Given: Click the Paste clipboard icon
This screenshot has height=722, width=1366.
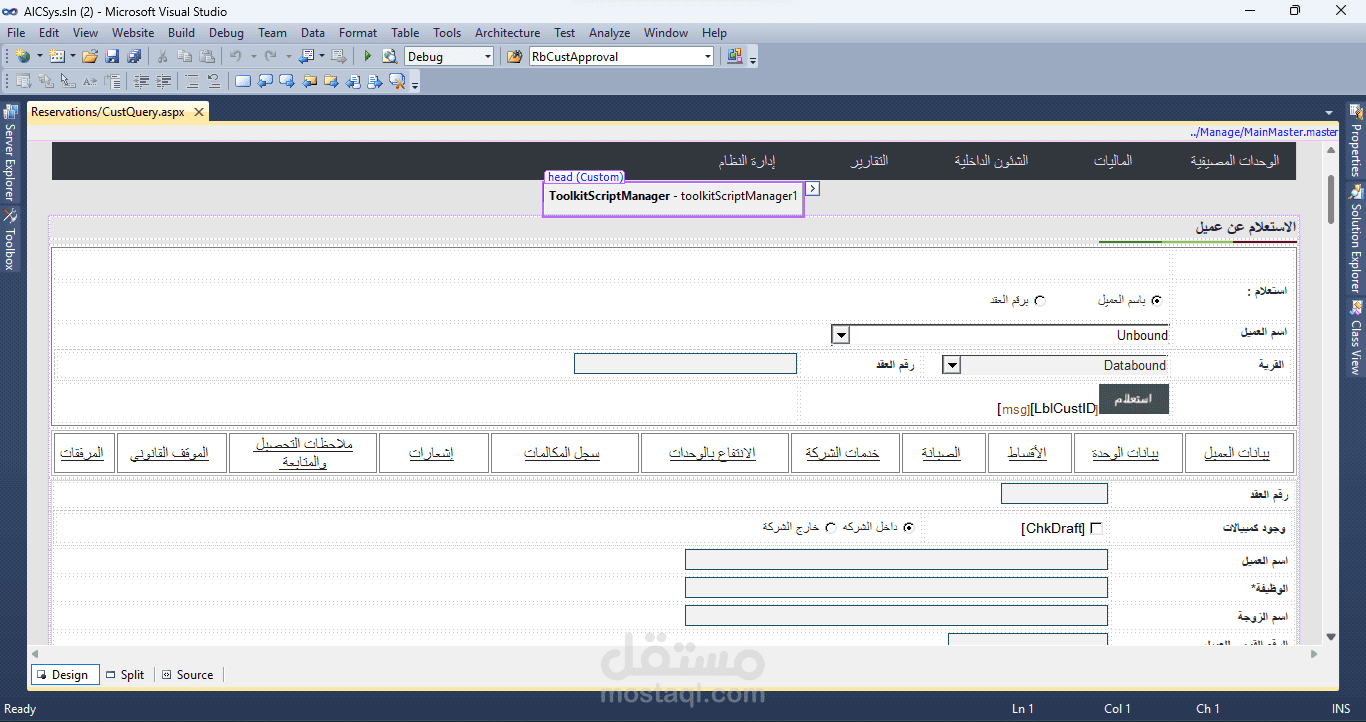Looking at the screenshot, I should (207, 56).
